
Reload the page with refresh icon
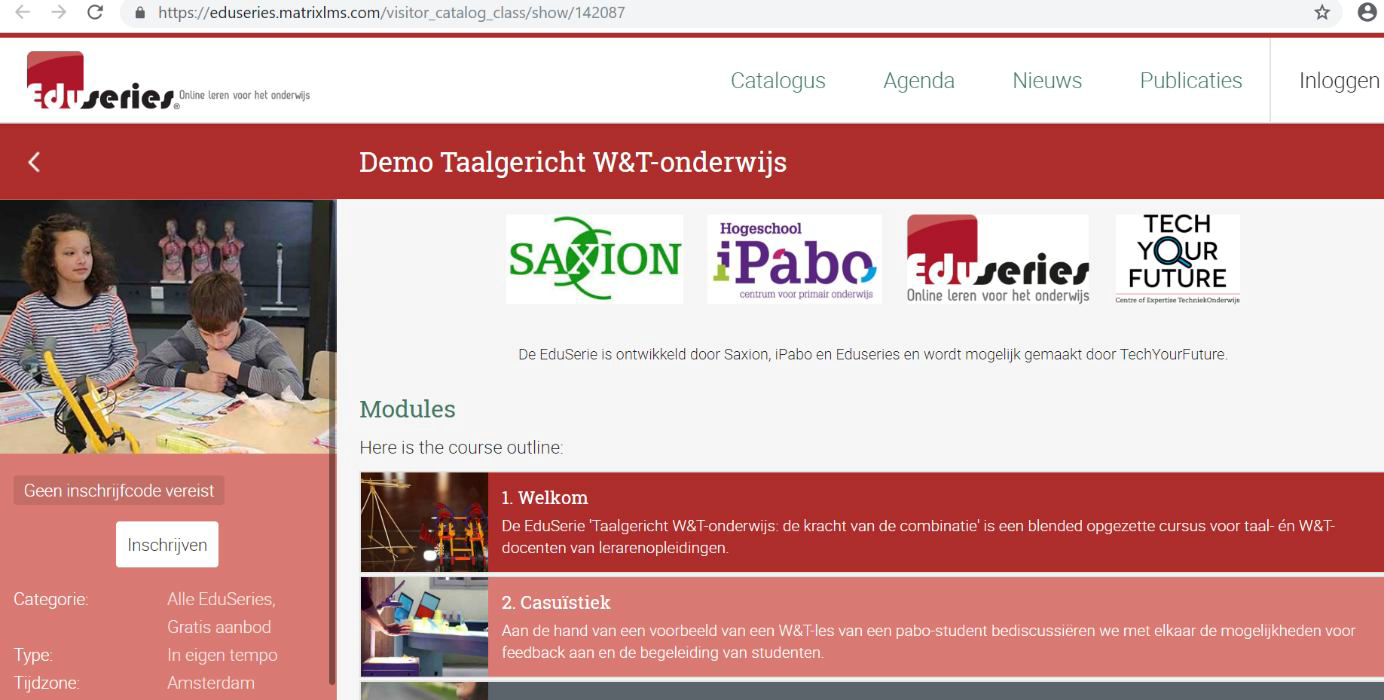pos(95,12)
